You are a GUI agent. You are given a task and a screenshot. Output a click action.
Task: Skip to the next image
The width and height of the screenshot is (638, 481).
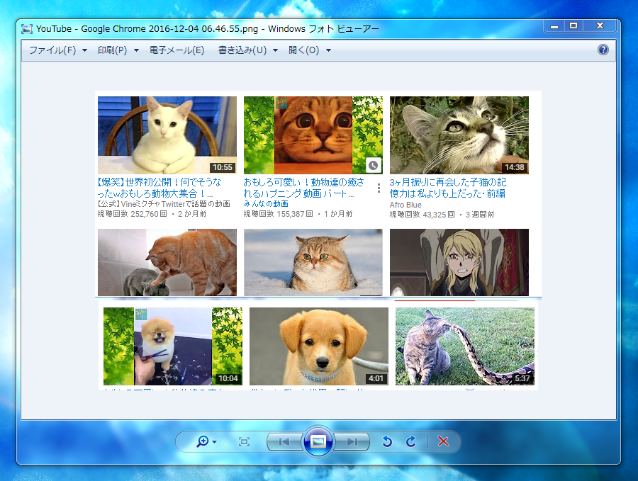350,441
